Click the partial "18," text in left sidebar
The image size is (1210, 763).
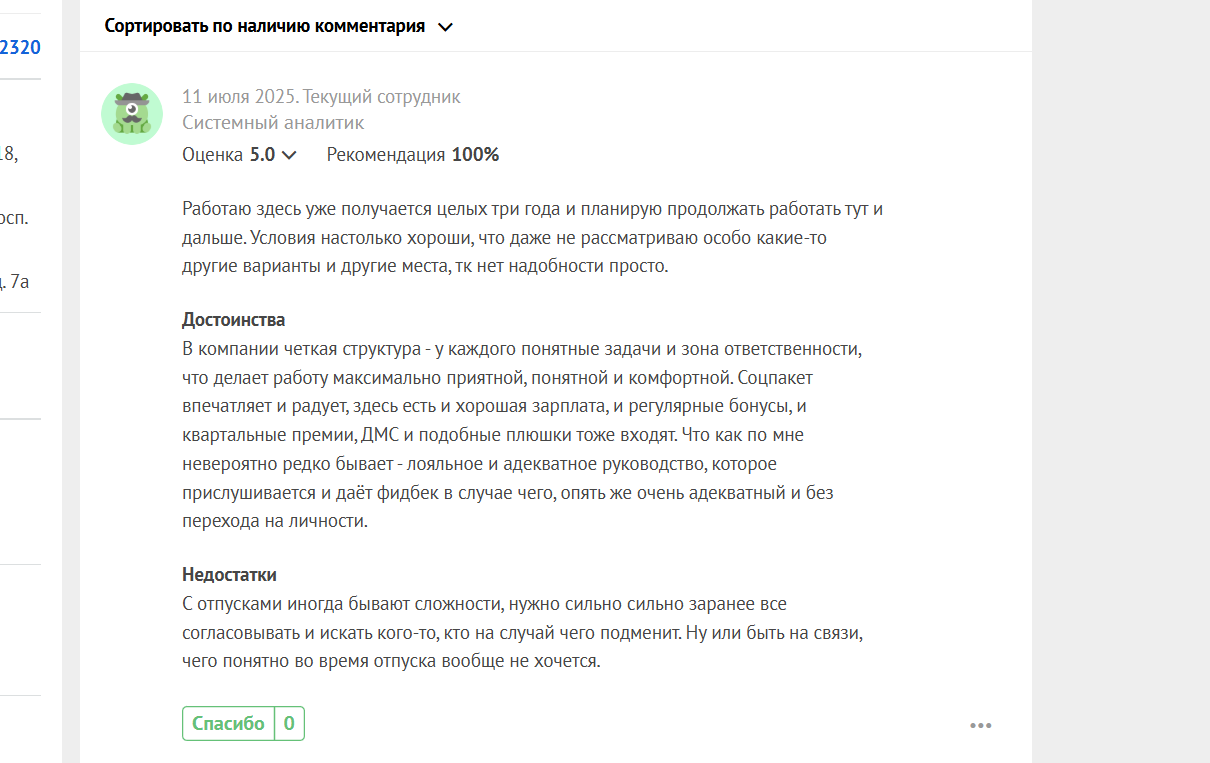pyautogui.click(x=9, y=153)
